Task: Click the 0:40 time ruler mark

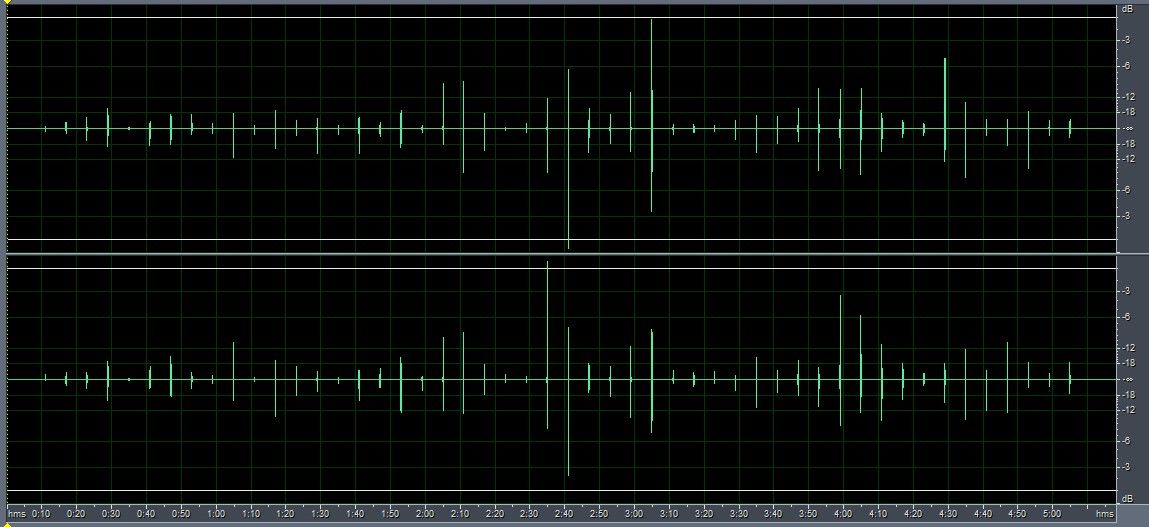Action: point(146,515)
